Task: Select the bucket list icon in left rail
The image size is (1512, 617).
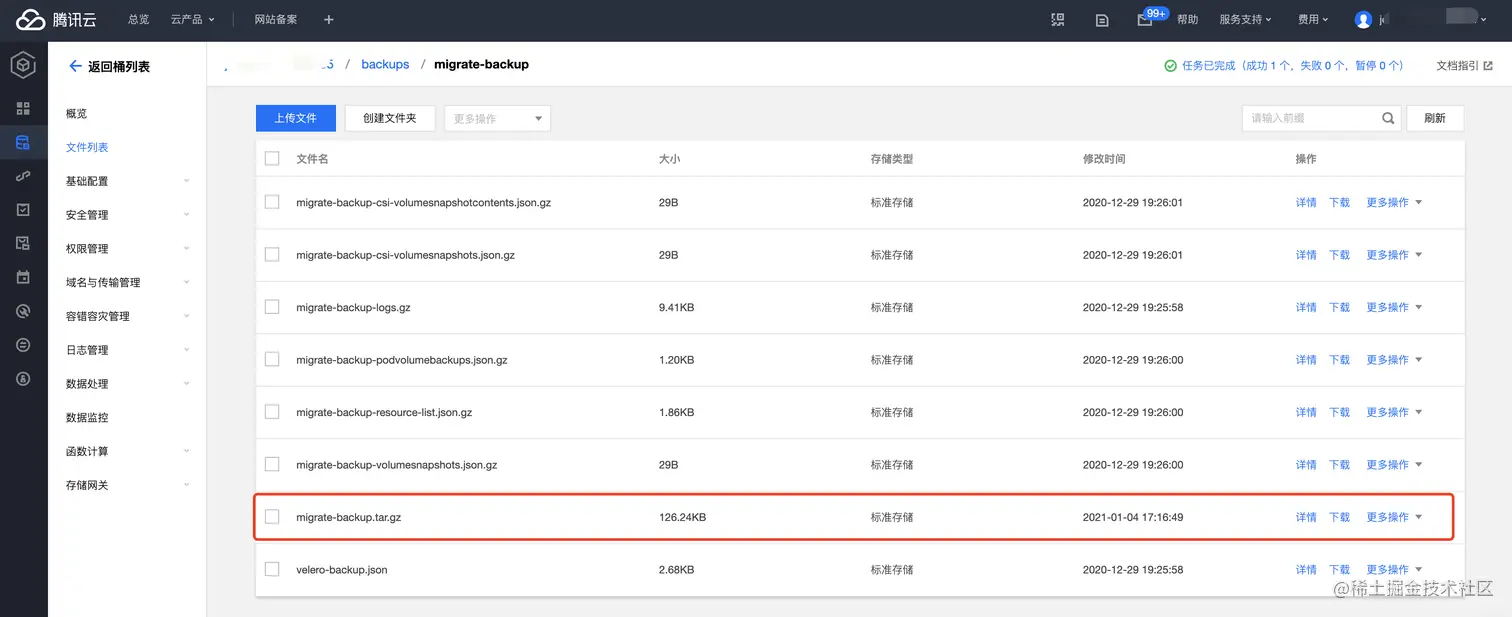Action: pos(23,142)
